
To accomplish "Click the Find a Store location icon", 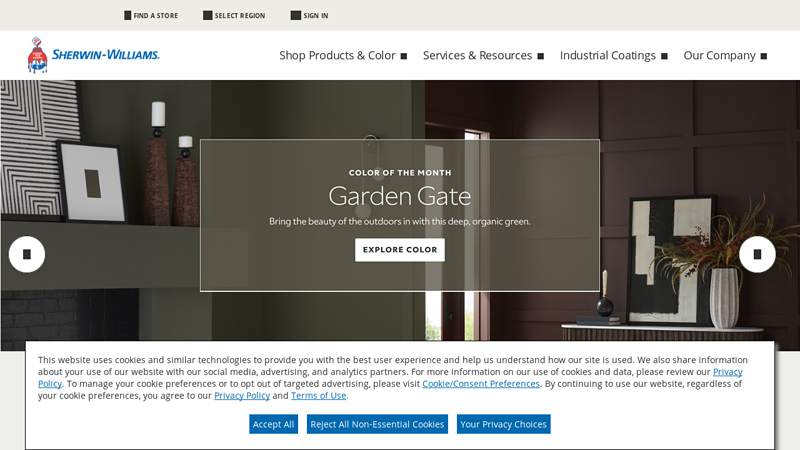I will (128, 16).
